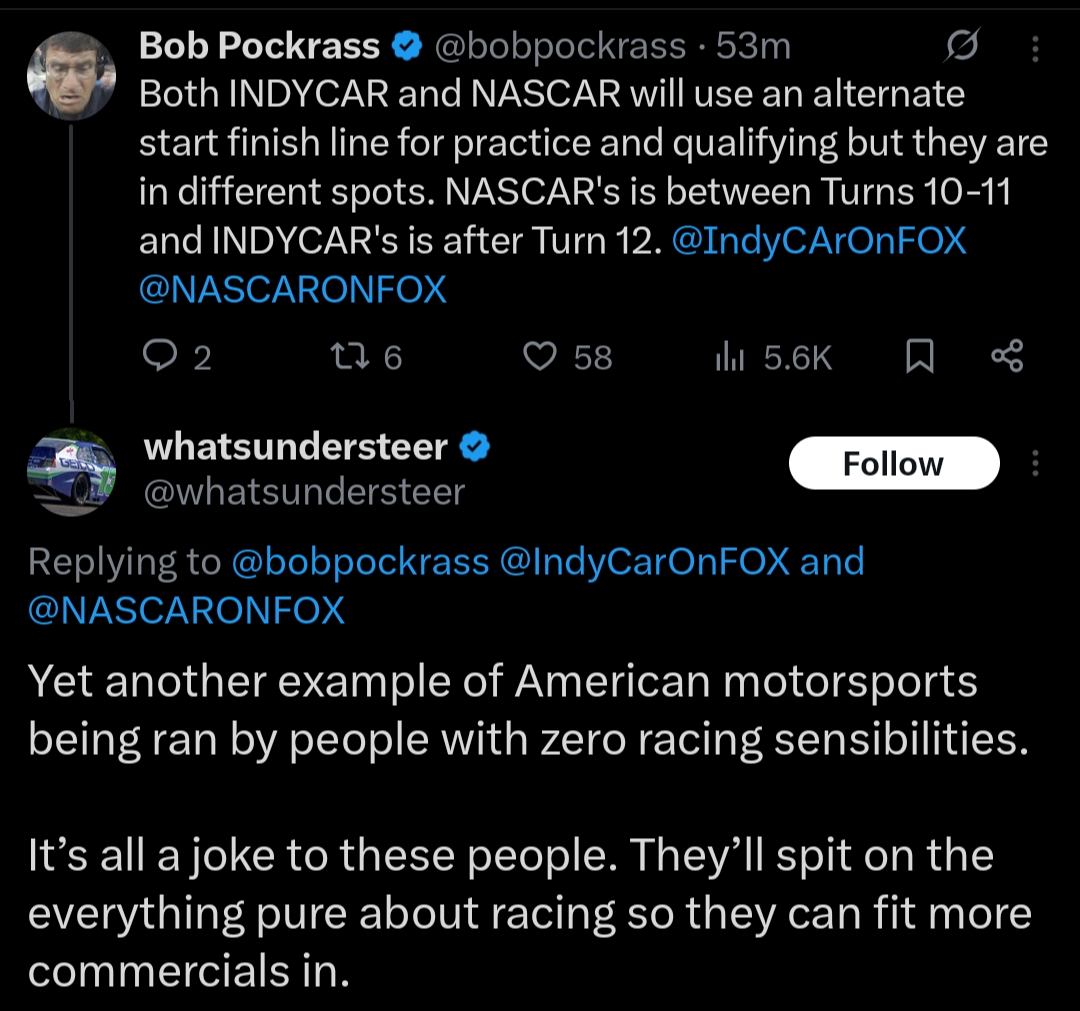This screenshot has height=1011, width=1080.
Task: Tap the Bob Pockrass display name
Action: (259, 46)
